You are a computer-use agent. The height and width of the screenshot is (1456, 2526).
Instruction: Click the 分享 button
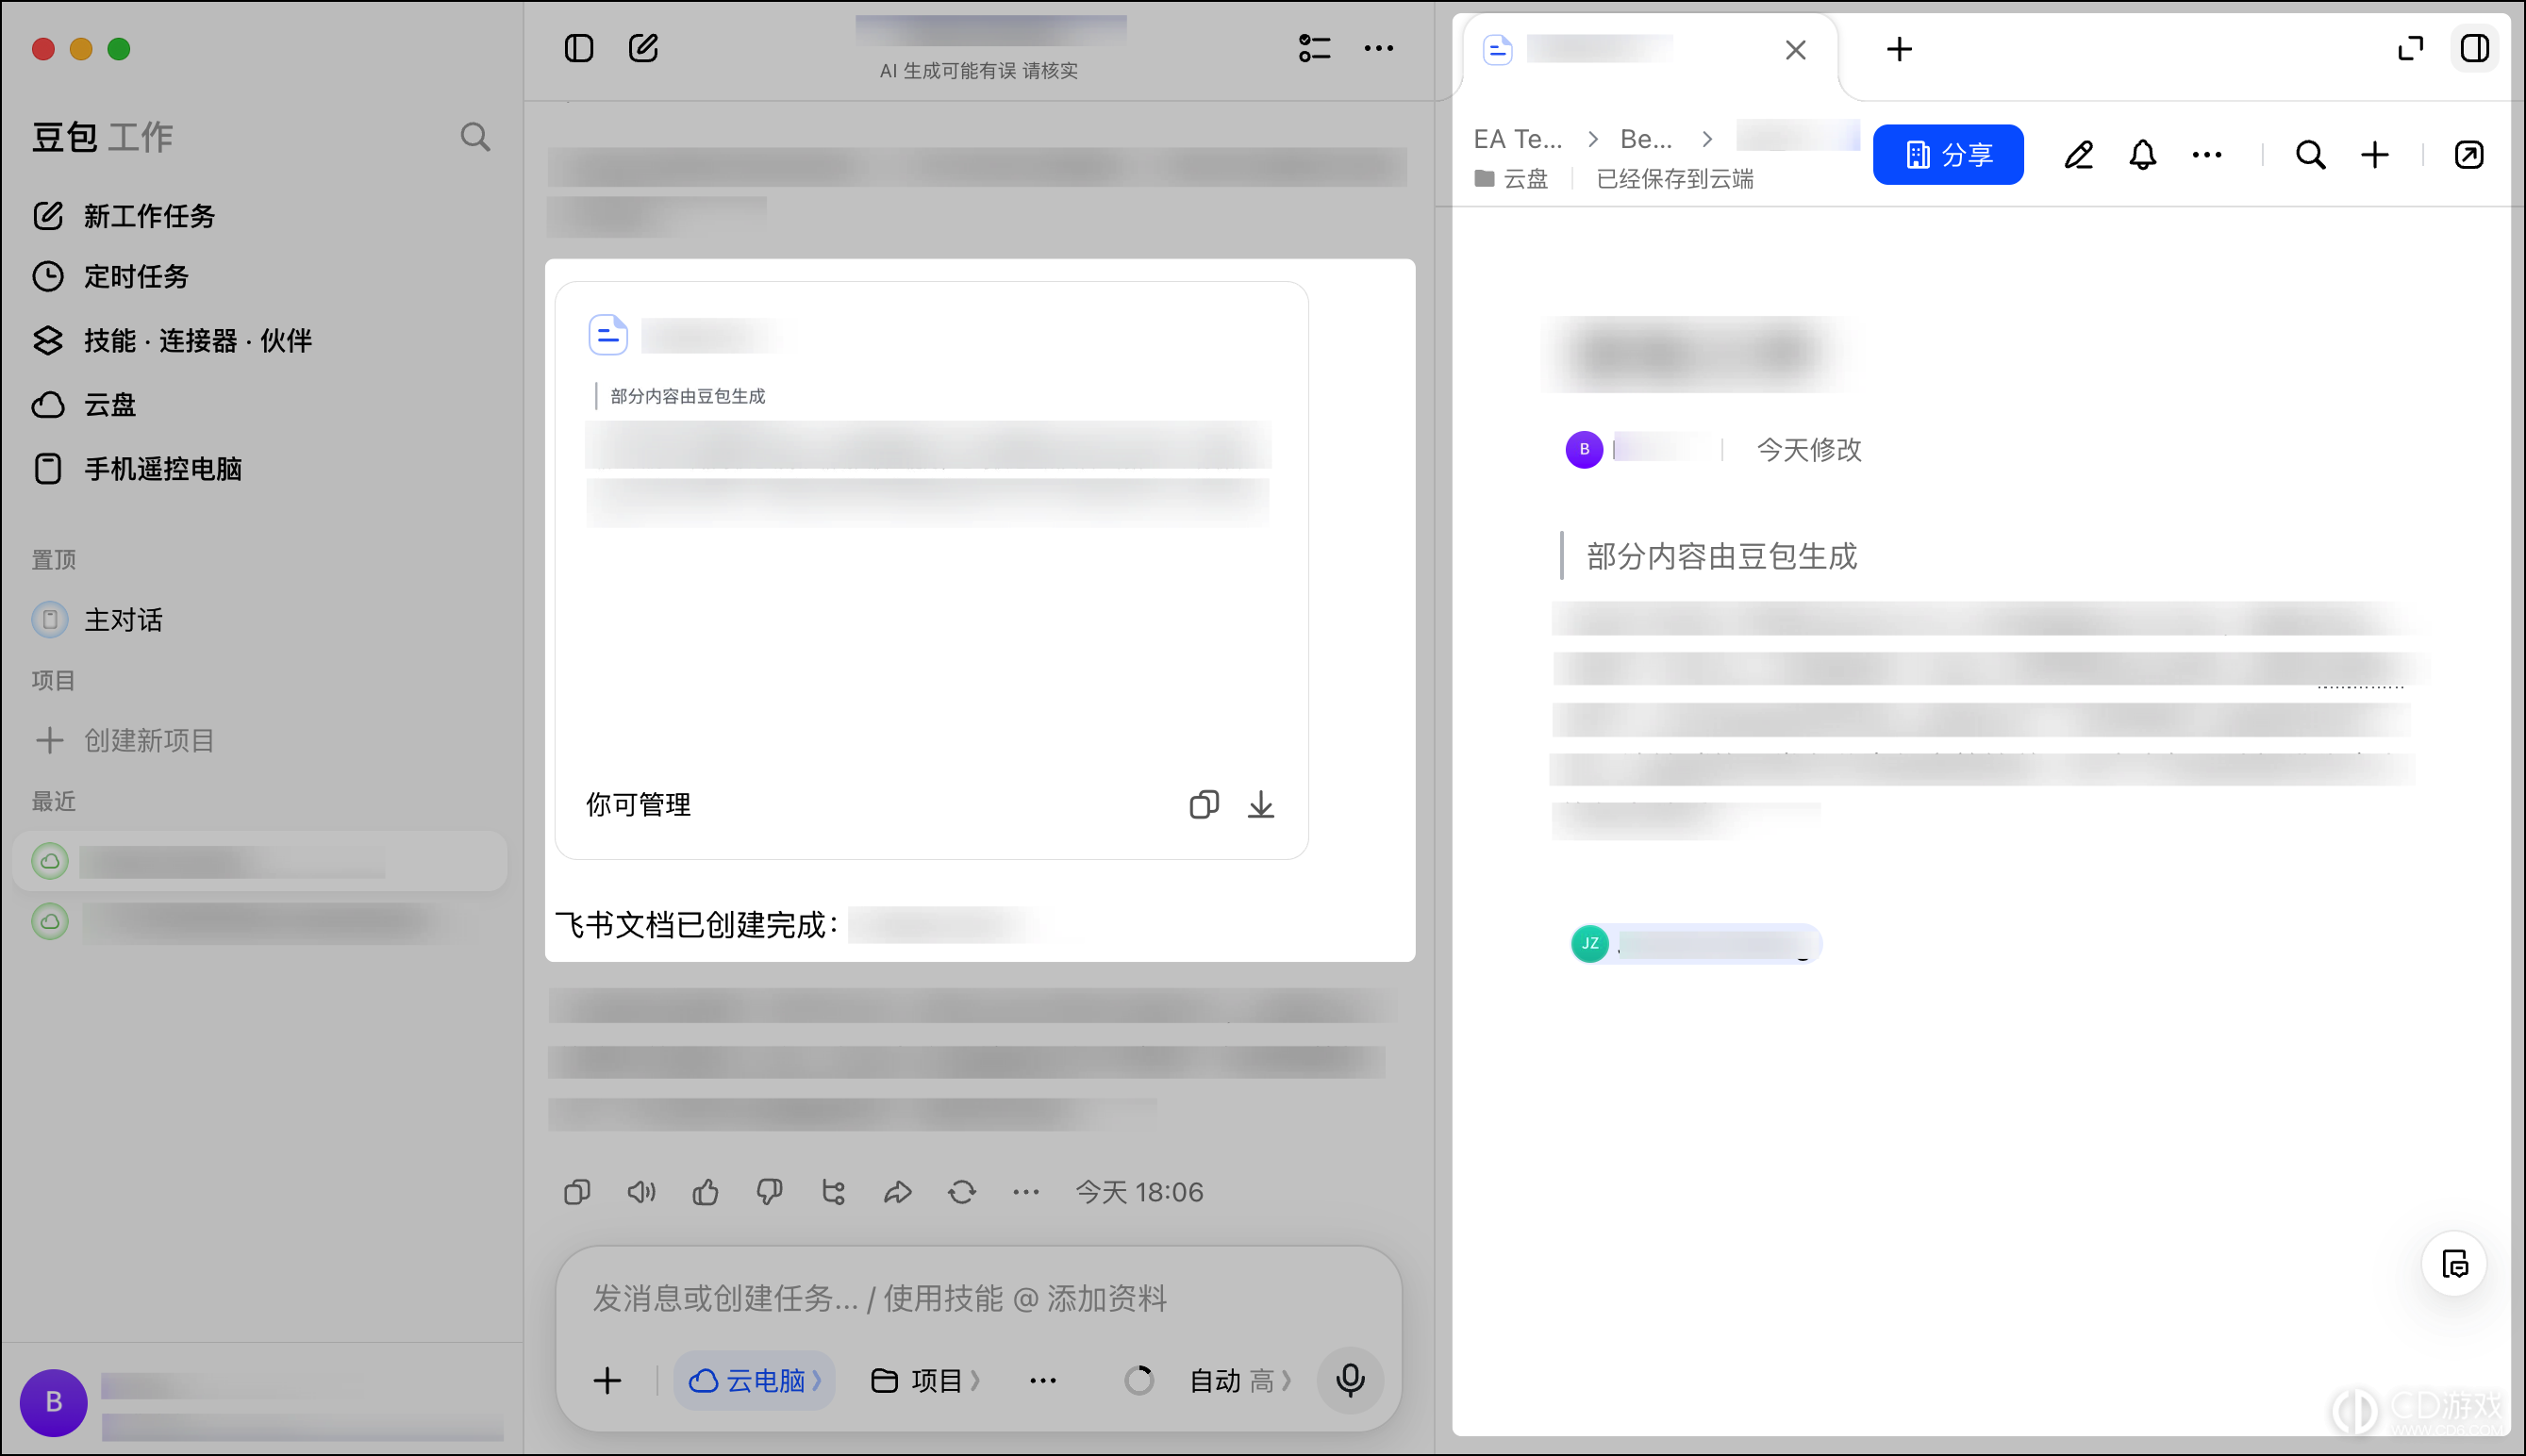(1948, 155)
